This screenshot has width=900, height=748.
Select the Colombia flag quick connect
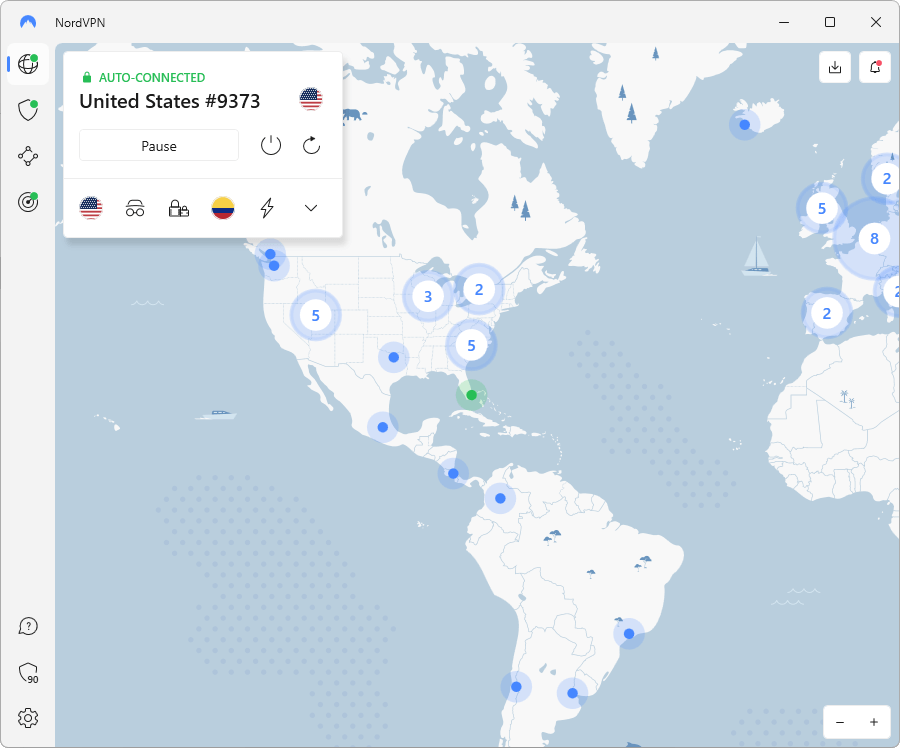[x=223, y=208]
